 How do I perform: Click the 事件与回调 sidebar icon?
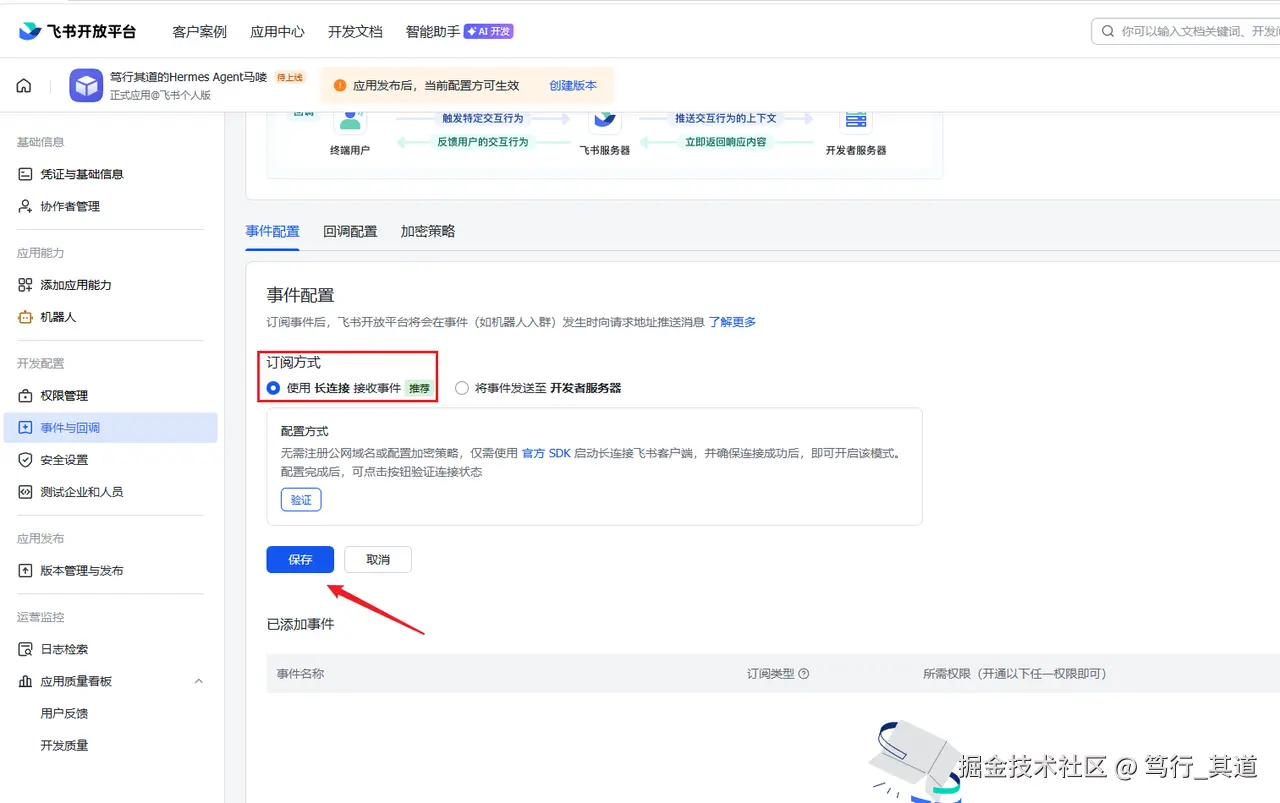[26, 428]
